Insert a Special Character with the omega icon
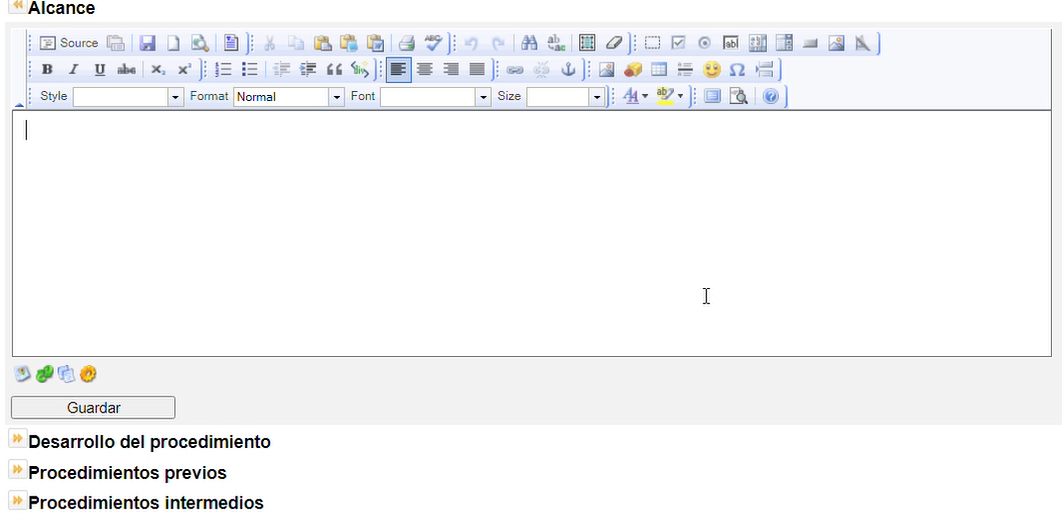Viewport: 1062px width, 519px height. 738,69
